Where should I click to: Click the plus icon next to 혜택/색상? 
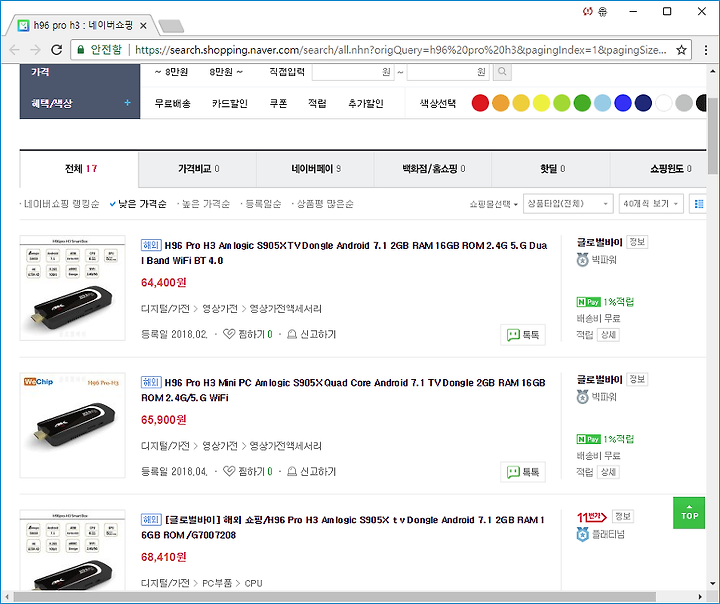click(127, 103)
